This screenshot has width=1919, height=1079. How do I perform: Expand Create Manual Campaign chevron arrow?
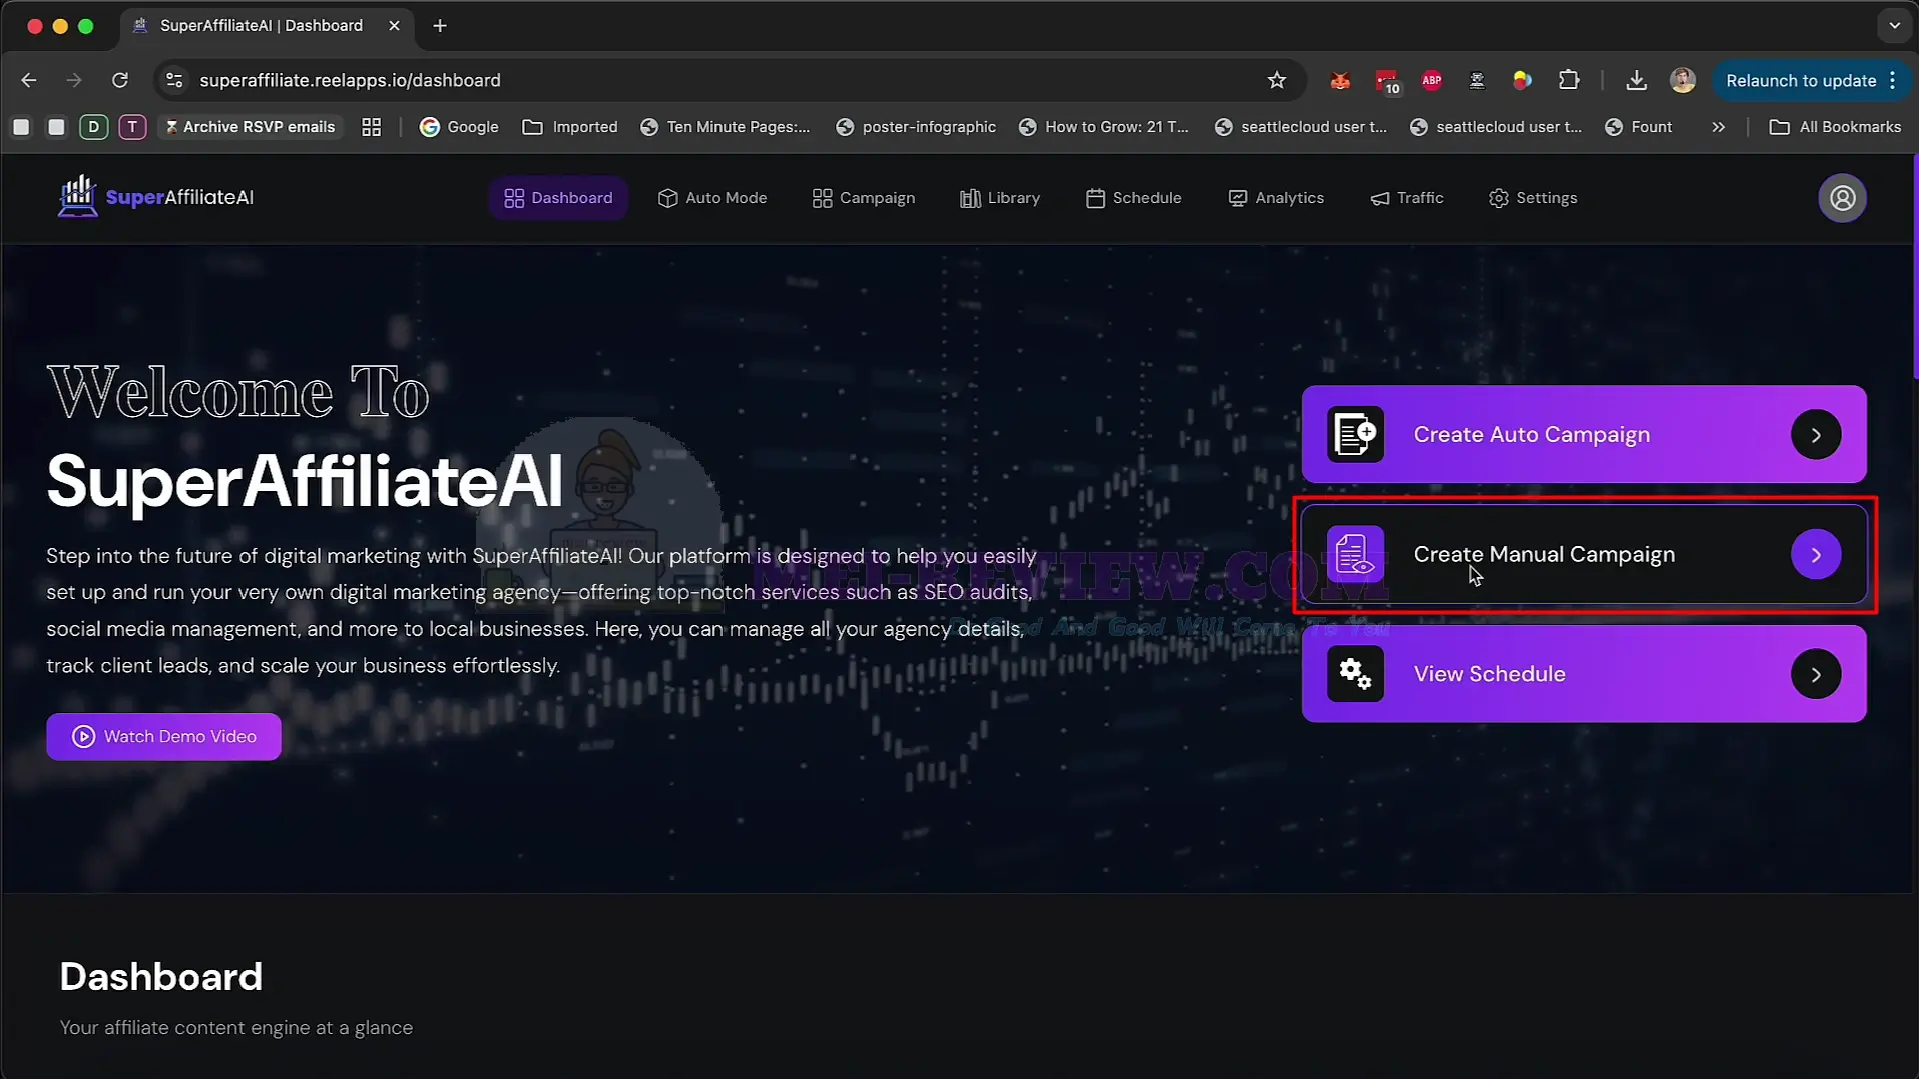[1816, 554]
